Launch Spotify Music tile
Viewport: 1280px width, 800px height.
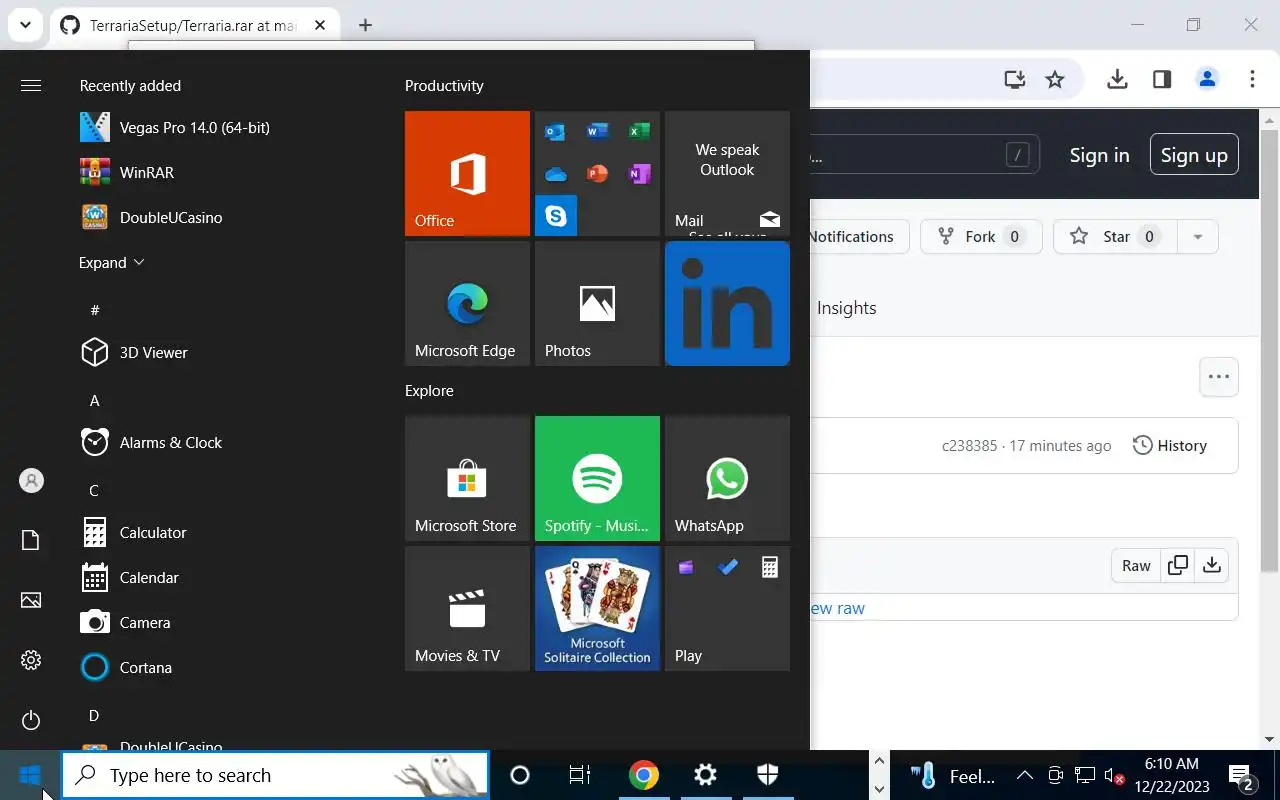coord(597,478)
